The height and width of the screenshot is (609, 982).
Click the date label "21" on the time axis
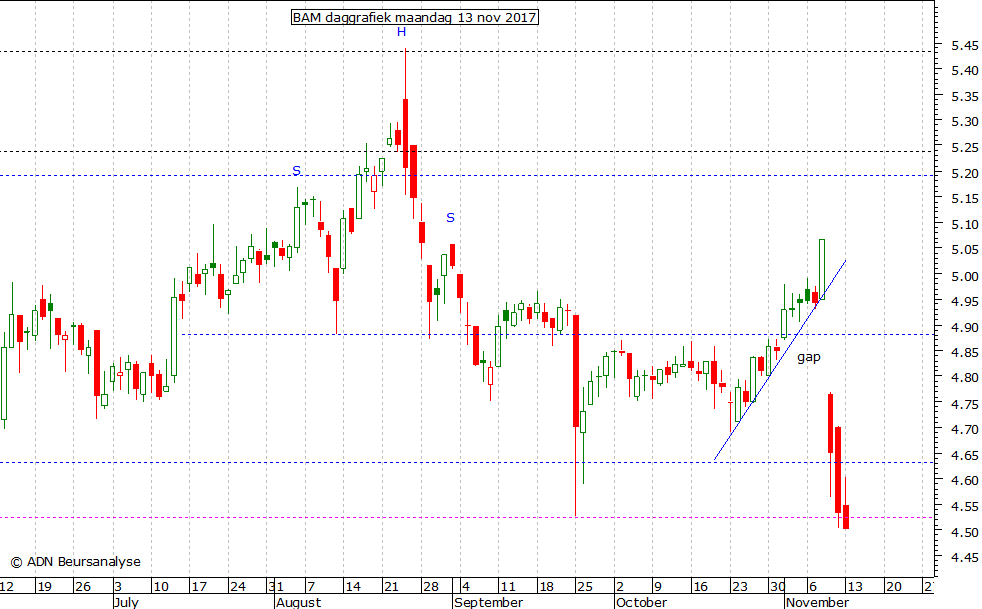(391, 587)
